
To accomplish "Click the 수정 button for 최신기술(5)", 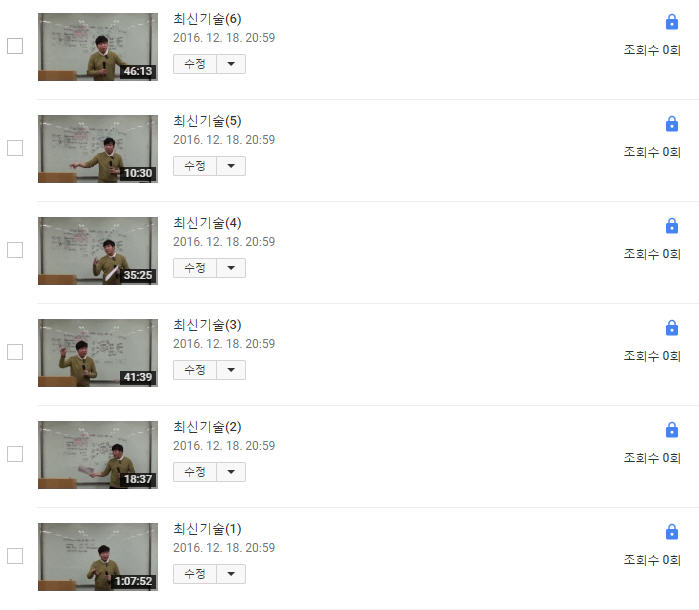I will 195,166.
